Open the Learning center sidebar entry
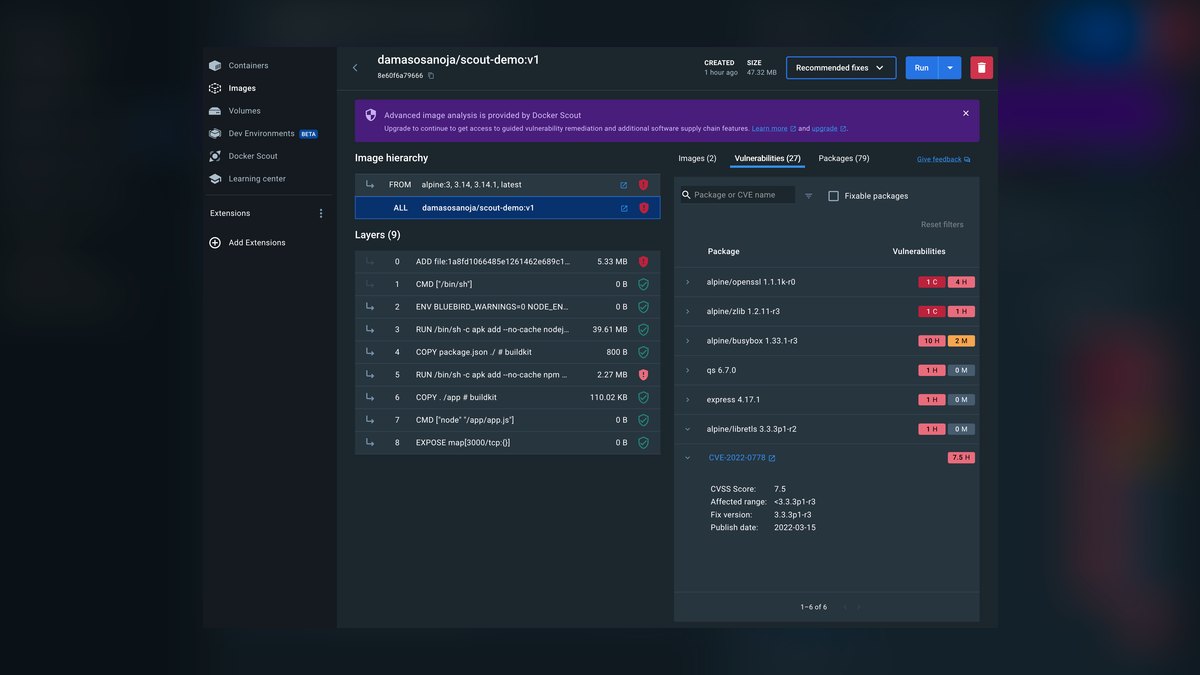This screenshot has height=675, width=1200. (x=257, y=179)
